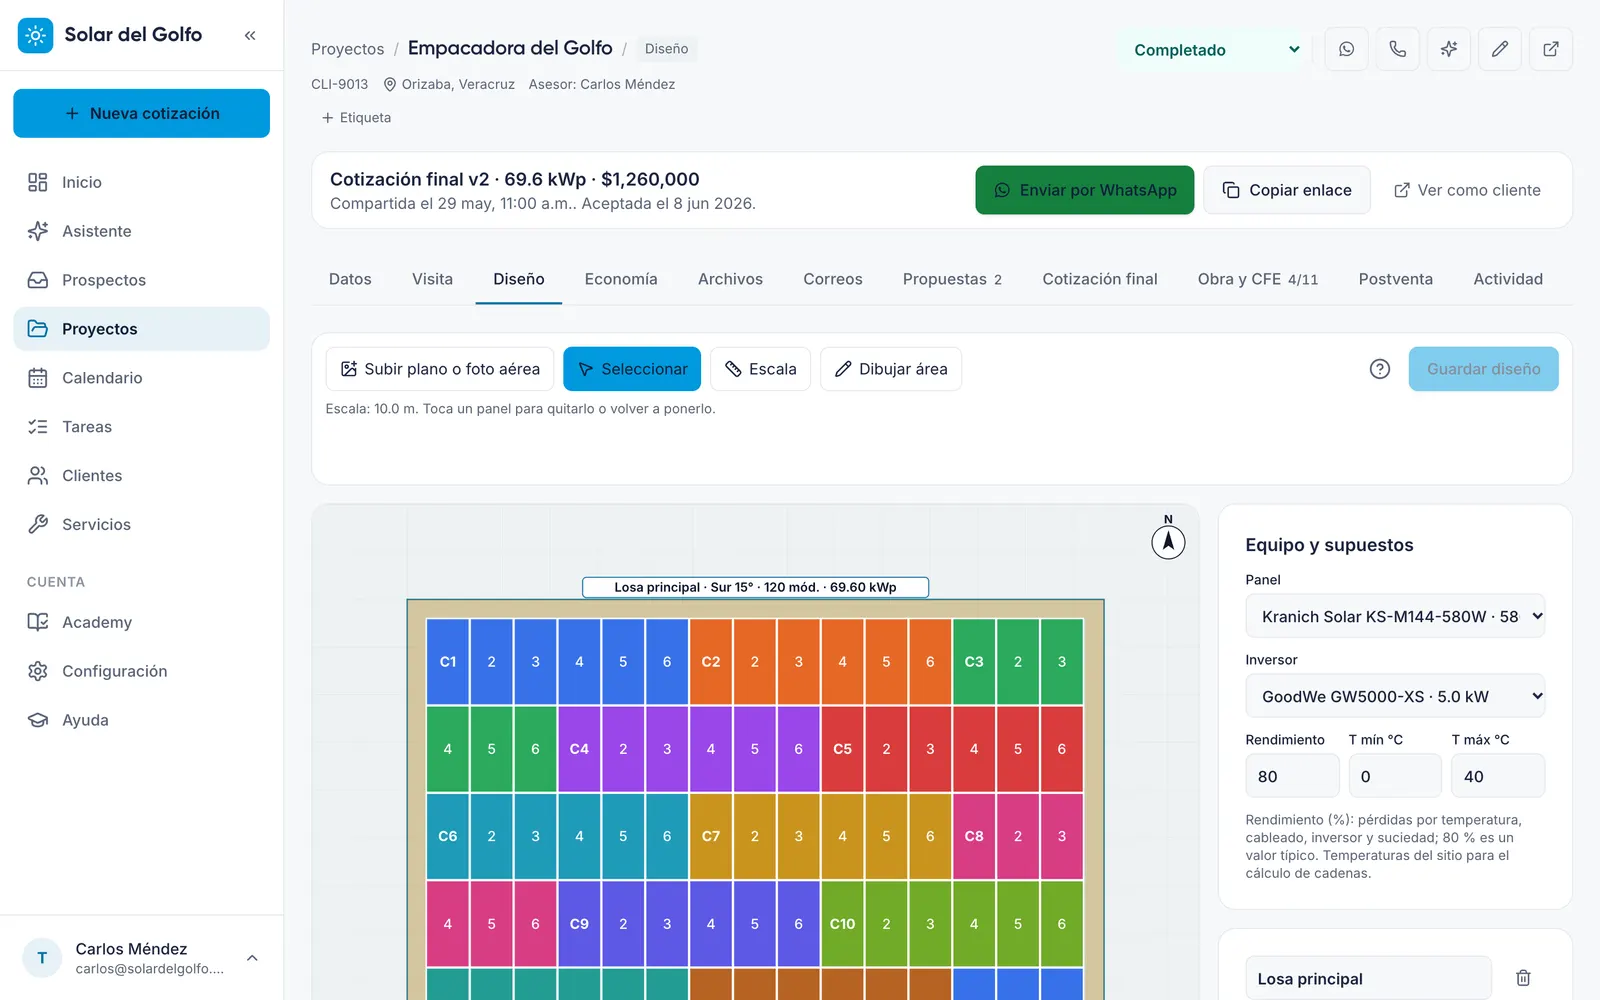1600x1000 pixels.
Task: Click the Rendimiento field showing 80
Action: tap(1292, 776)
